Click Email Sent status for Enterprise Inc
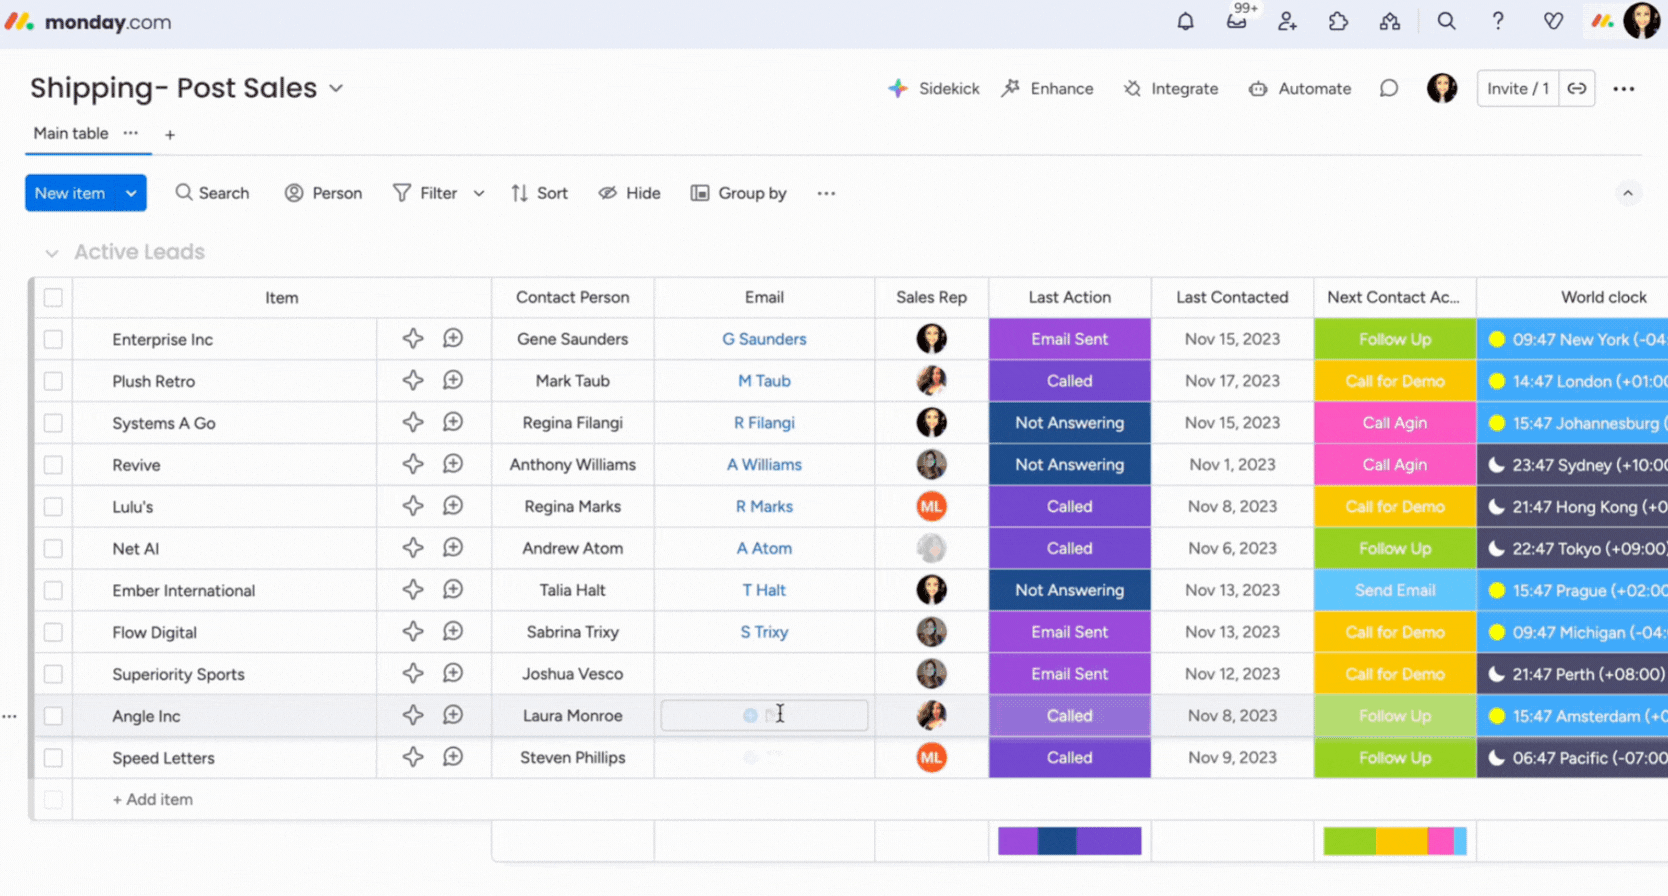The height and width of the screenshot is (896, 1668). pos(1070,339)
